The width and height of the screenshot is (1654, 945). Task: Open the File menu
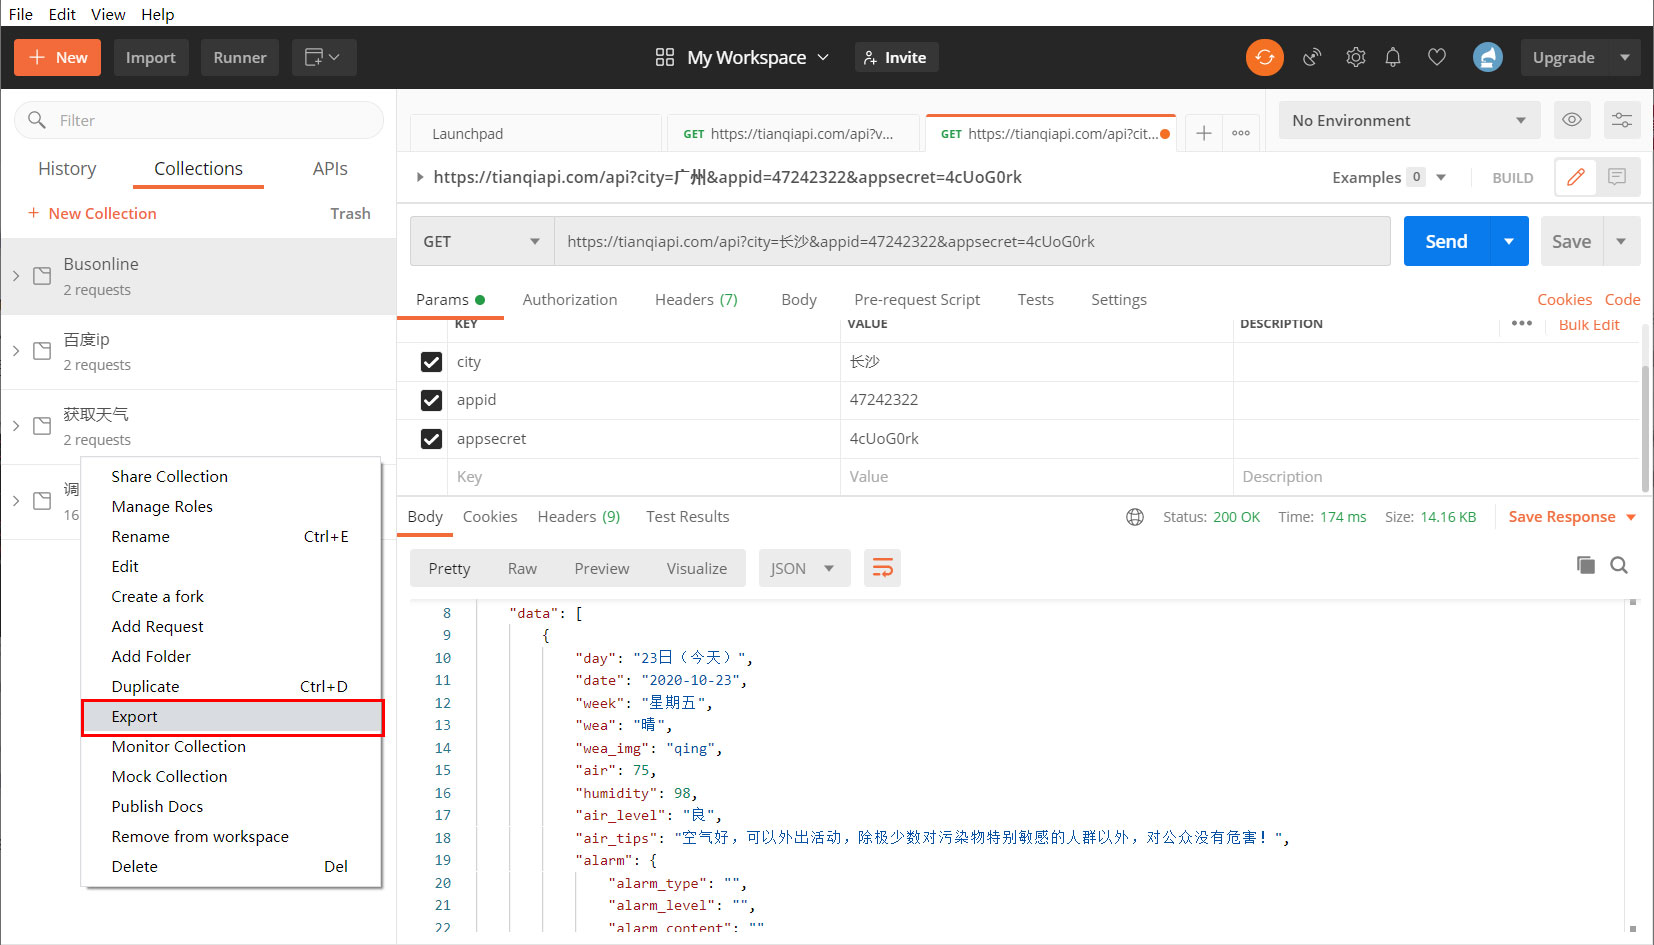20,14
